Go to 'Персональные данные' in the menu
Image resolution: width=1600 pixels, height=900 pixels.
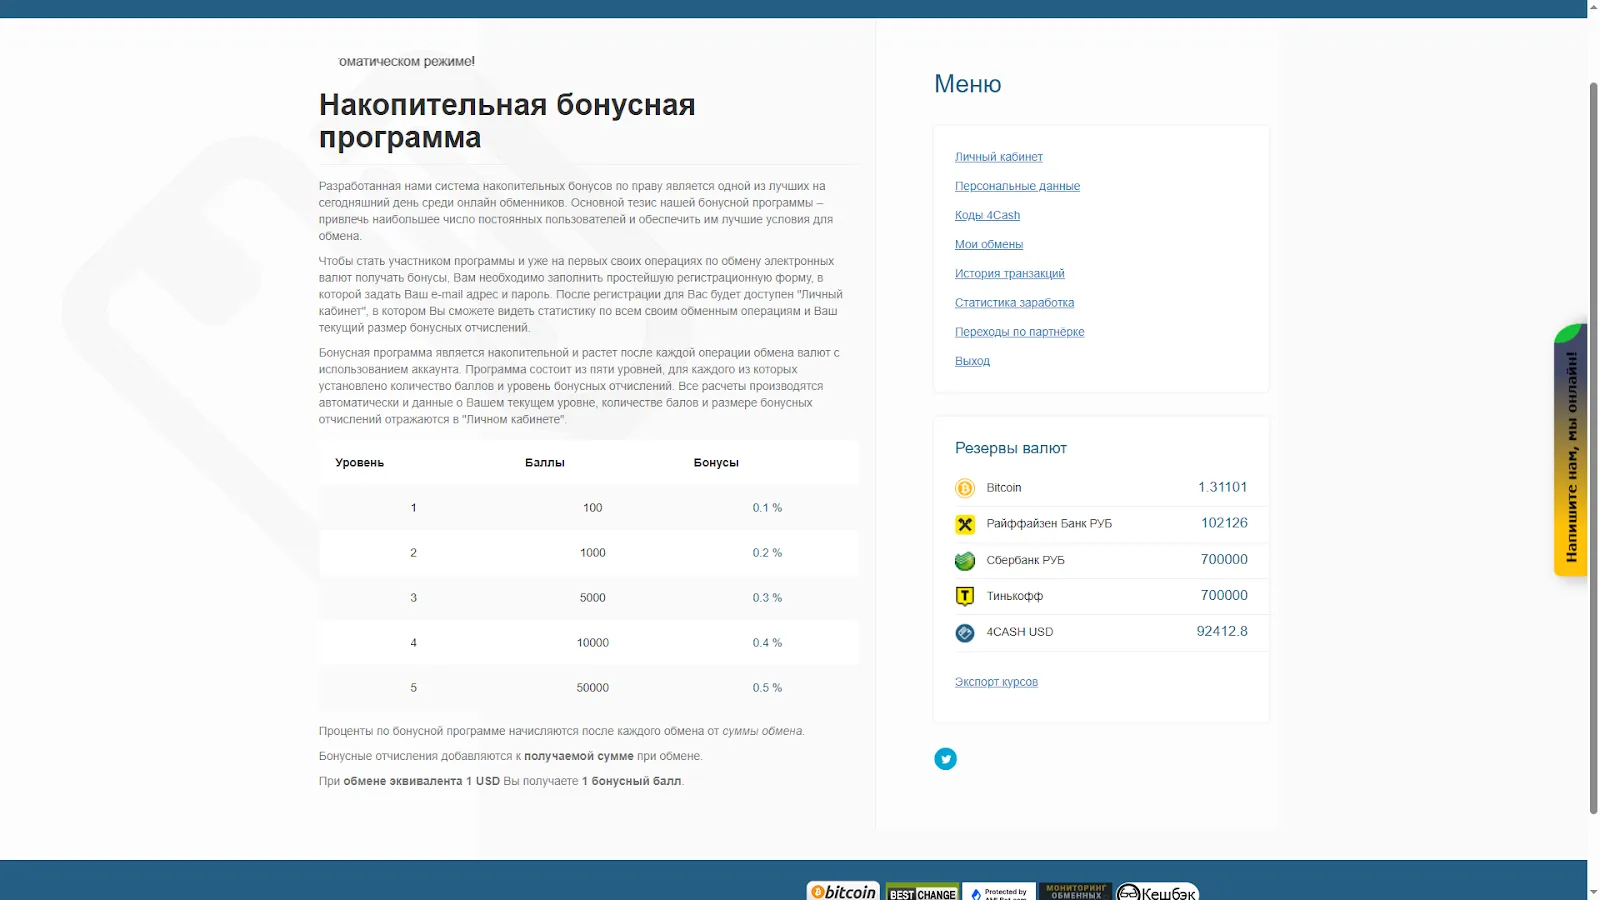(x=1017, y=186)
